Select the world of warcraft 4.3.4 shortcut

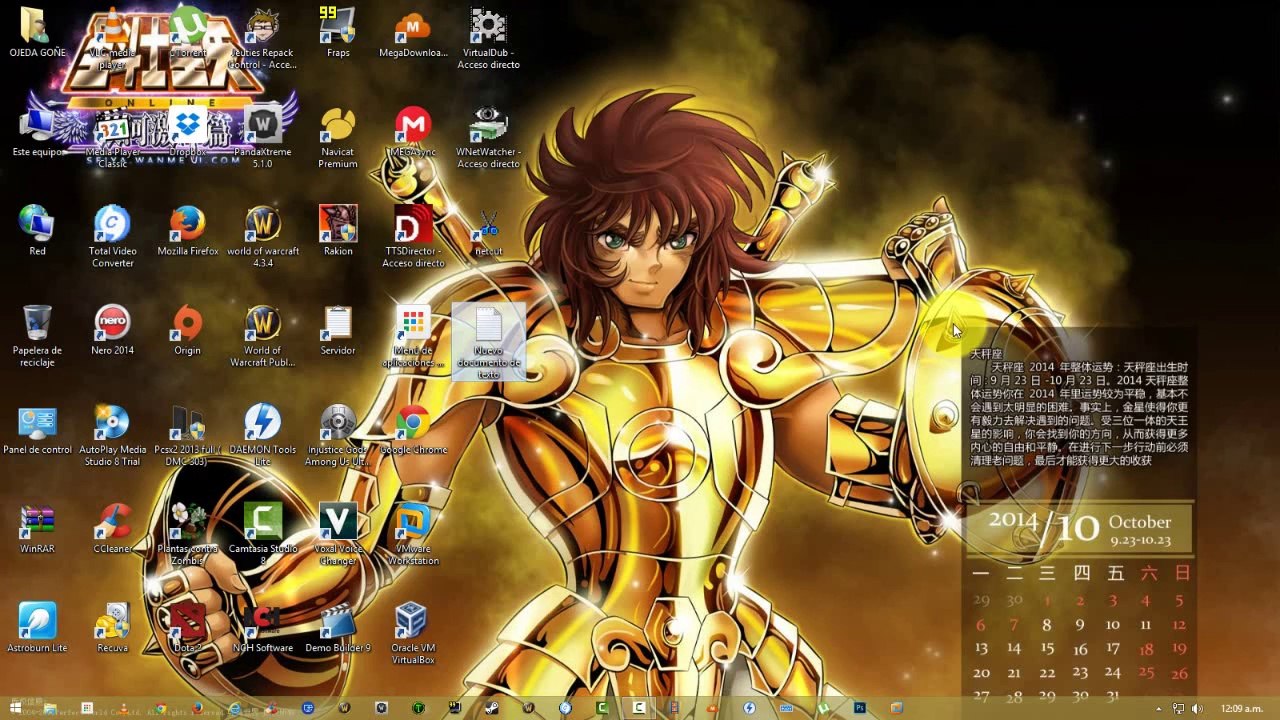[x=263, y=238]
